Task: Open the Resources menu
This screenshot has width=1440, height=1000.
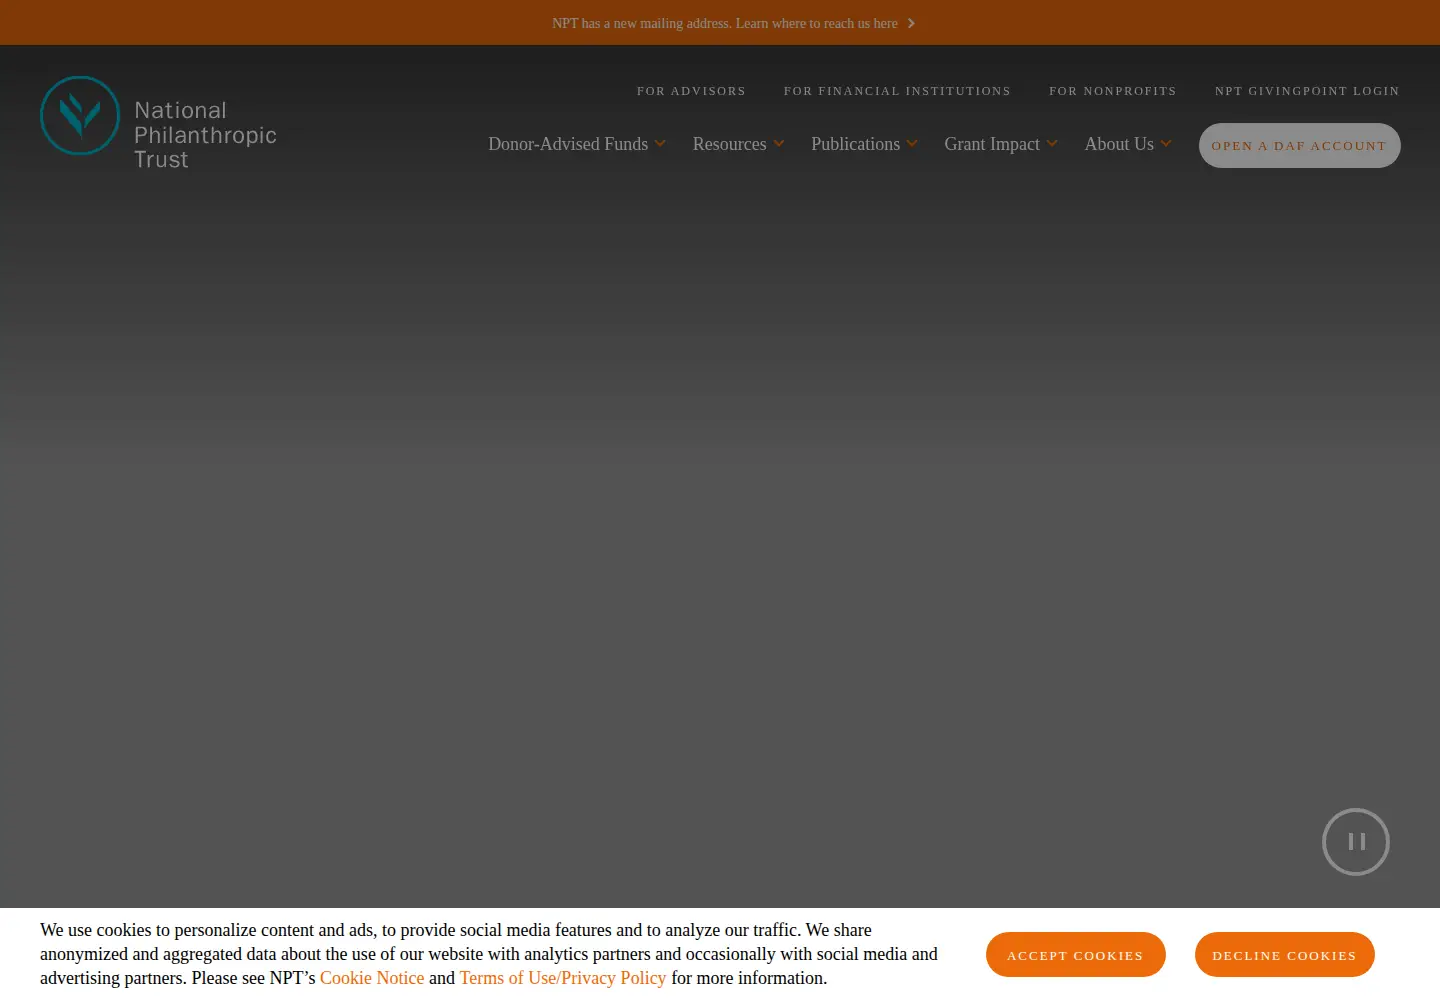Action: [x=729, y=144]
